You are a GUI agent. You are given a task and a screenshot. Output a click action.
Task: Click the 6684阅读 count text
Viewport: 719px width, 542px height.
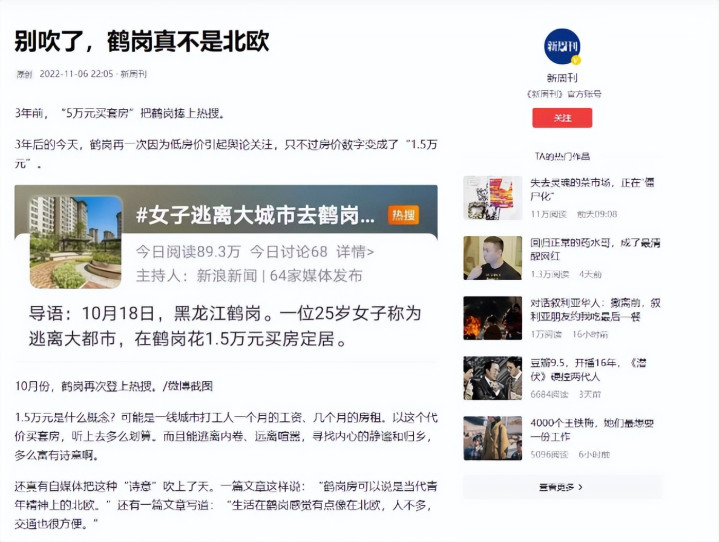[549, 394]
